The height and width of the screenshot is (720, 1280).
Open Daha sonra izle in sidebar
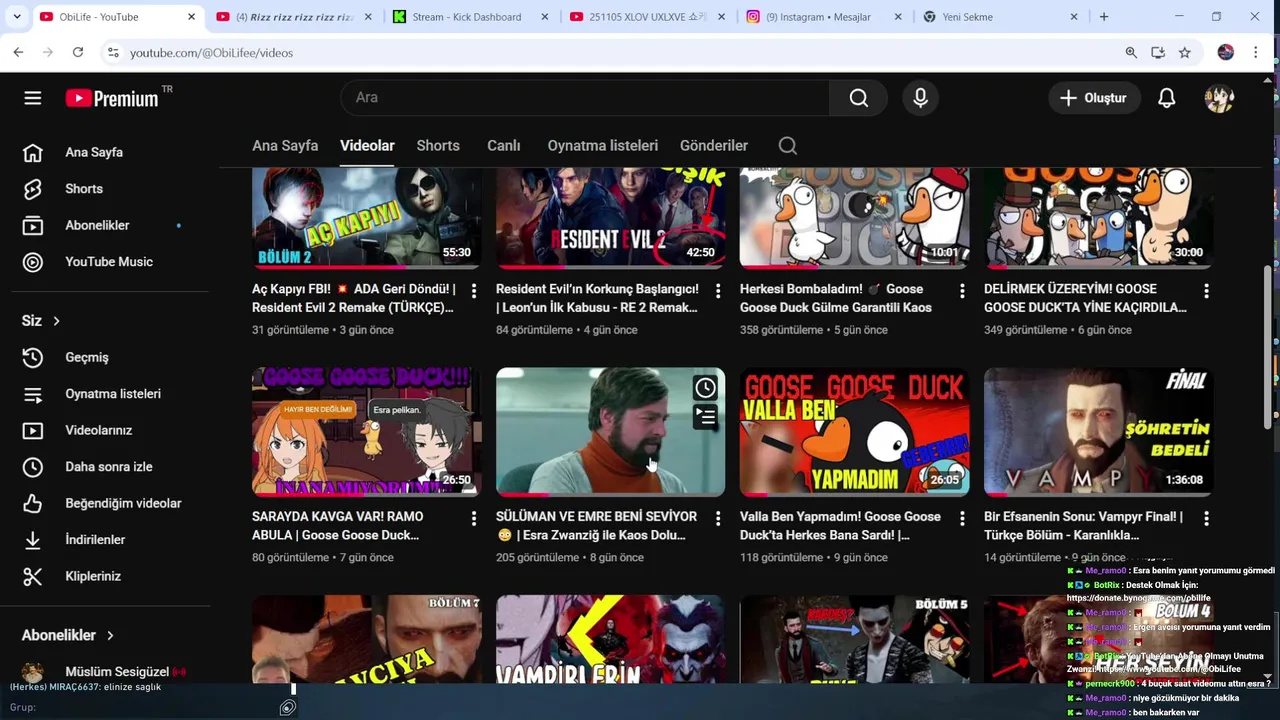click(109, 467)
